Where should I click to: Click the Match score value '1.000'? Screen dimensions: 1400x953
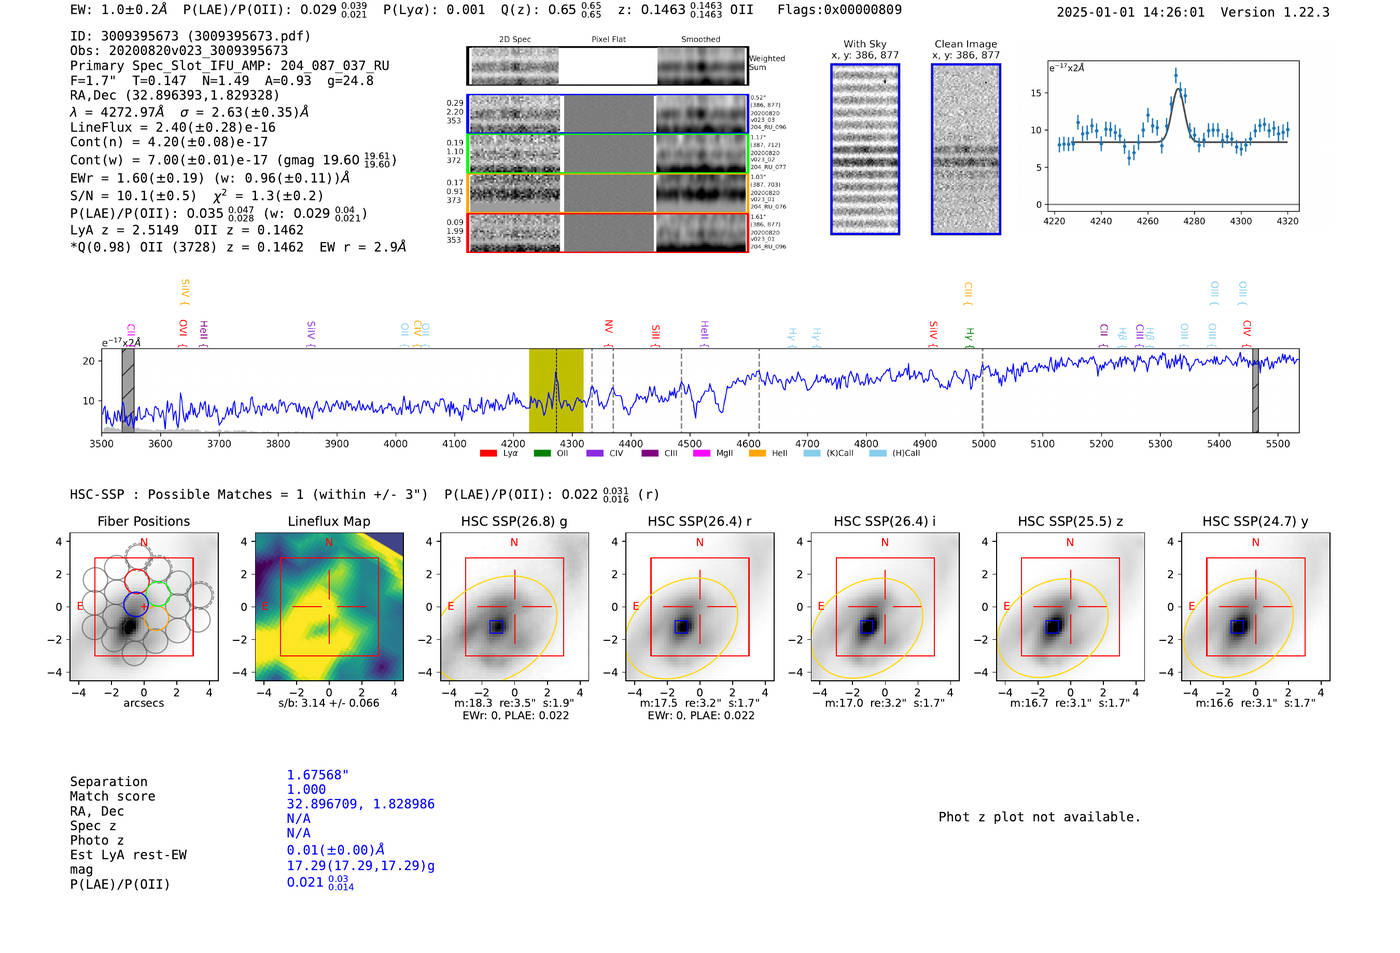coord(306,790)
